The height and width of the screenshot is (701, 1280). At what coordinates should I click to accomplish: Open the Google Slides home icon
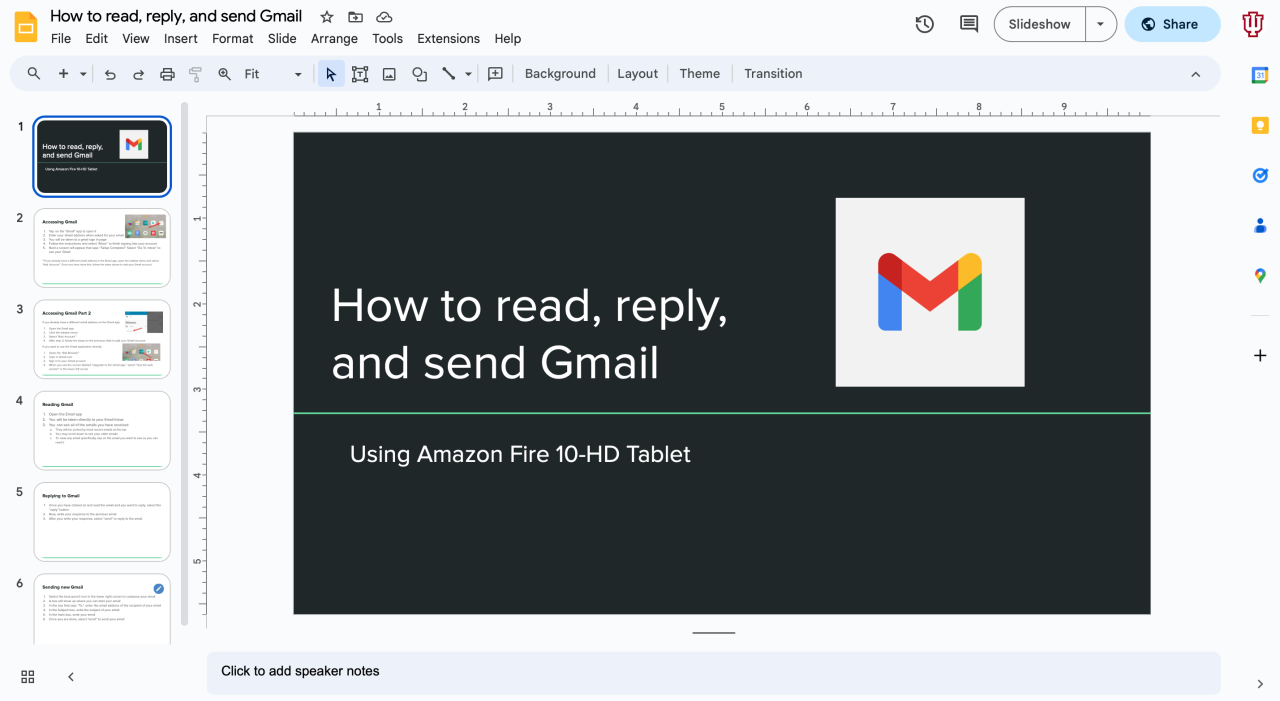click(x=26, y=26)
